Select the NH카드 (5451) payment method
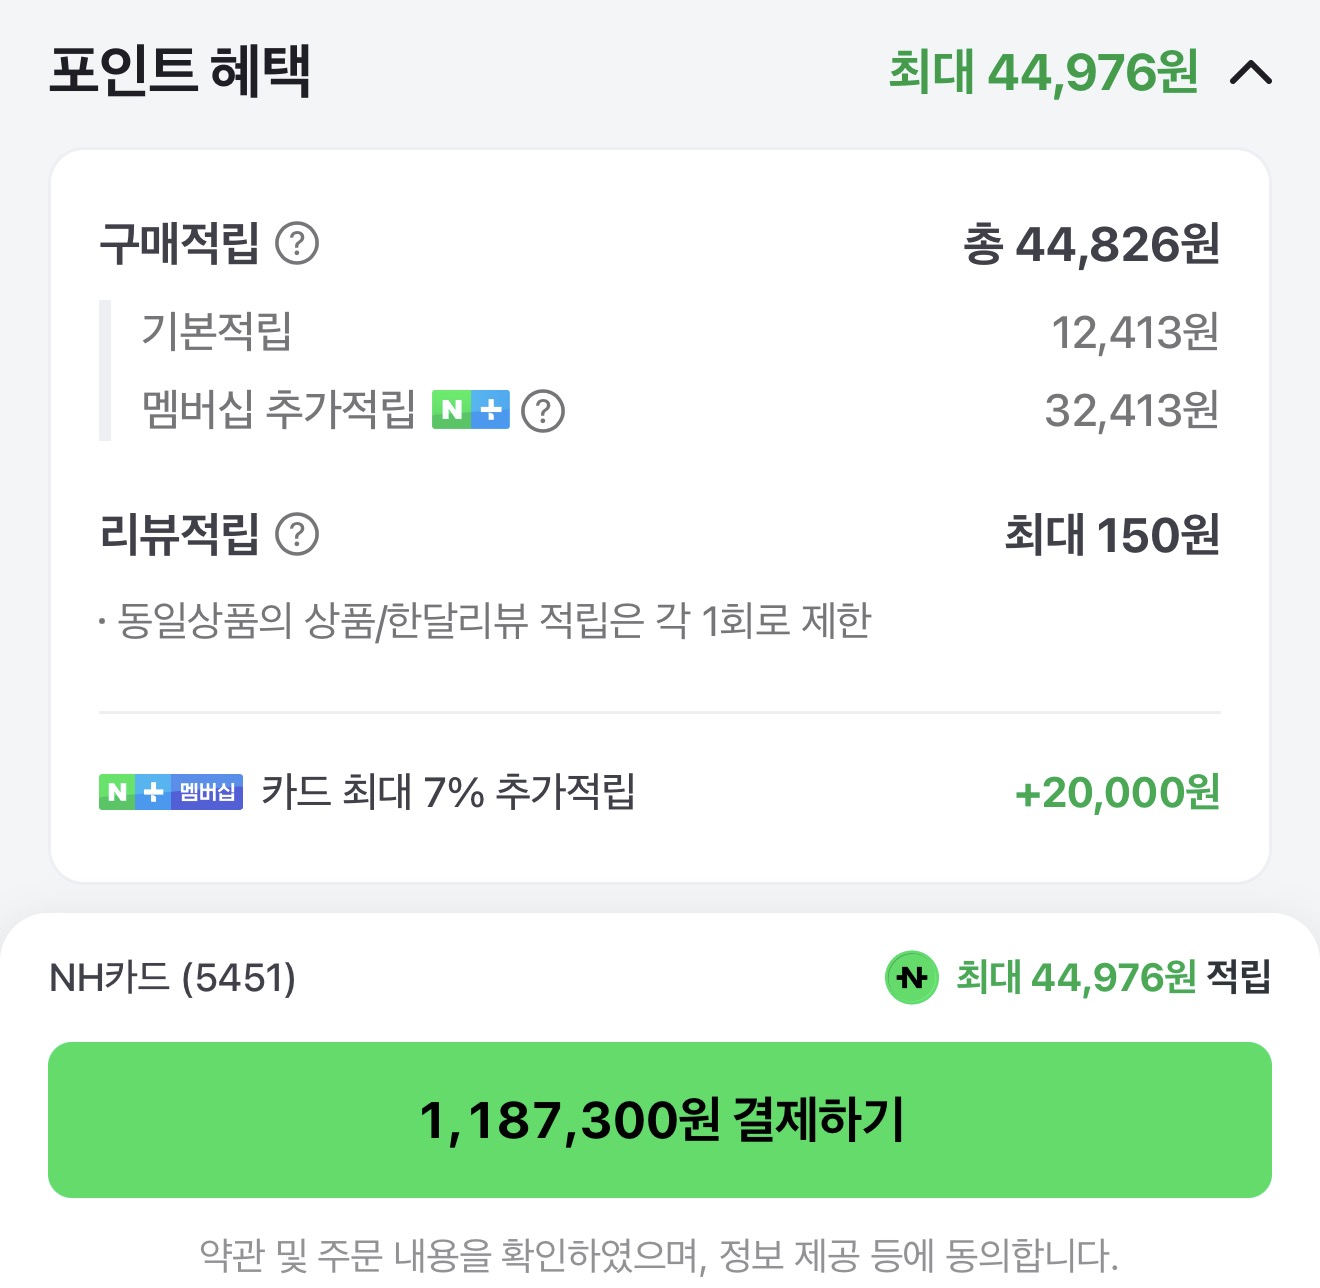This screenshot has width=1320, height=1288. click(x=172, y=977)
